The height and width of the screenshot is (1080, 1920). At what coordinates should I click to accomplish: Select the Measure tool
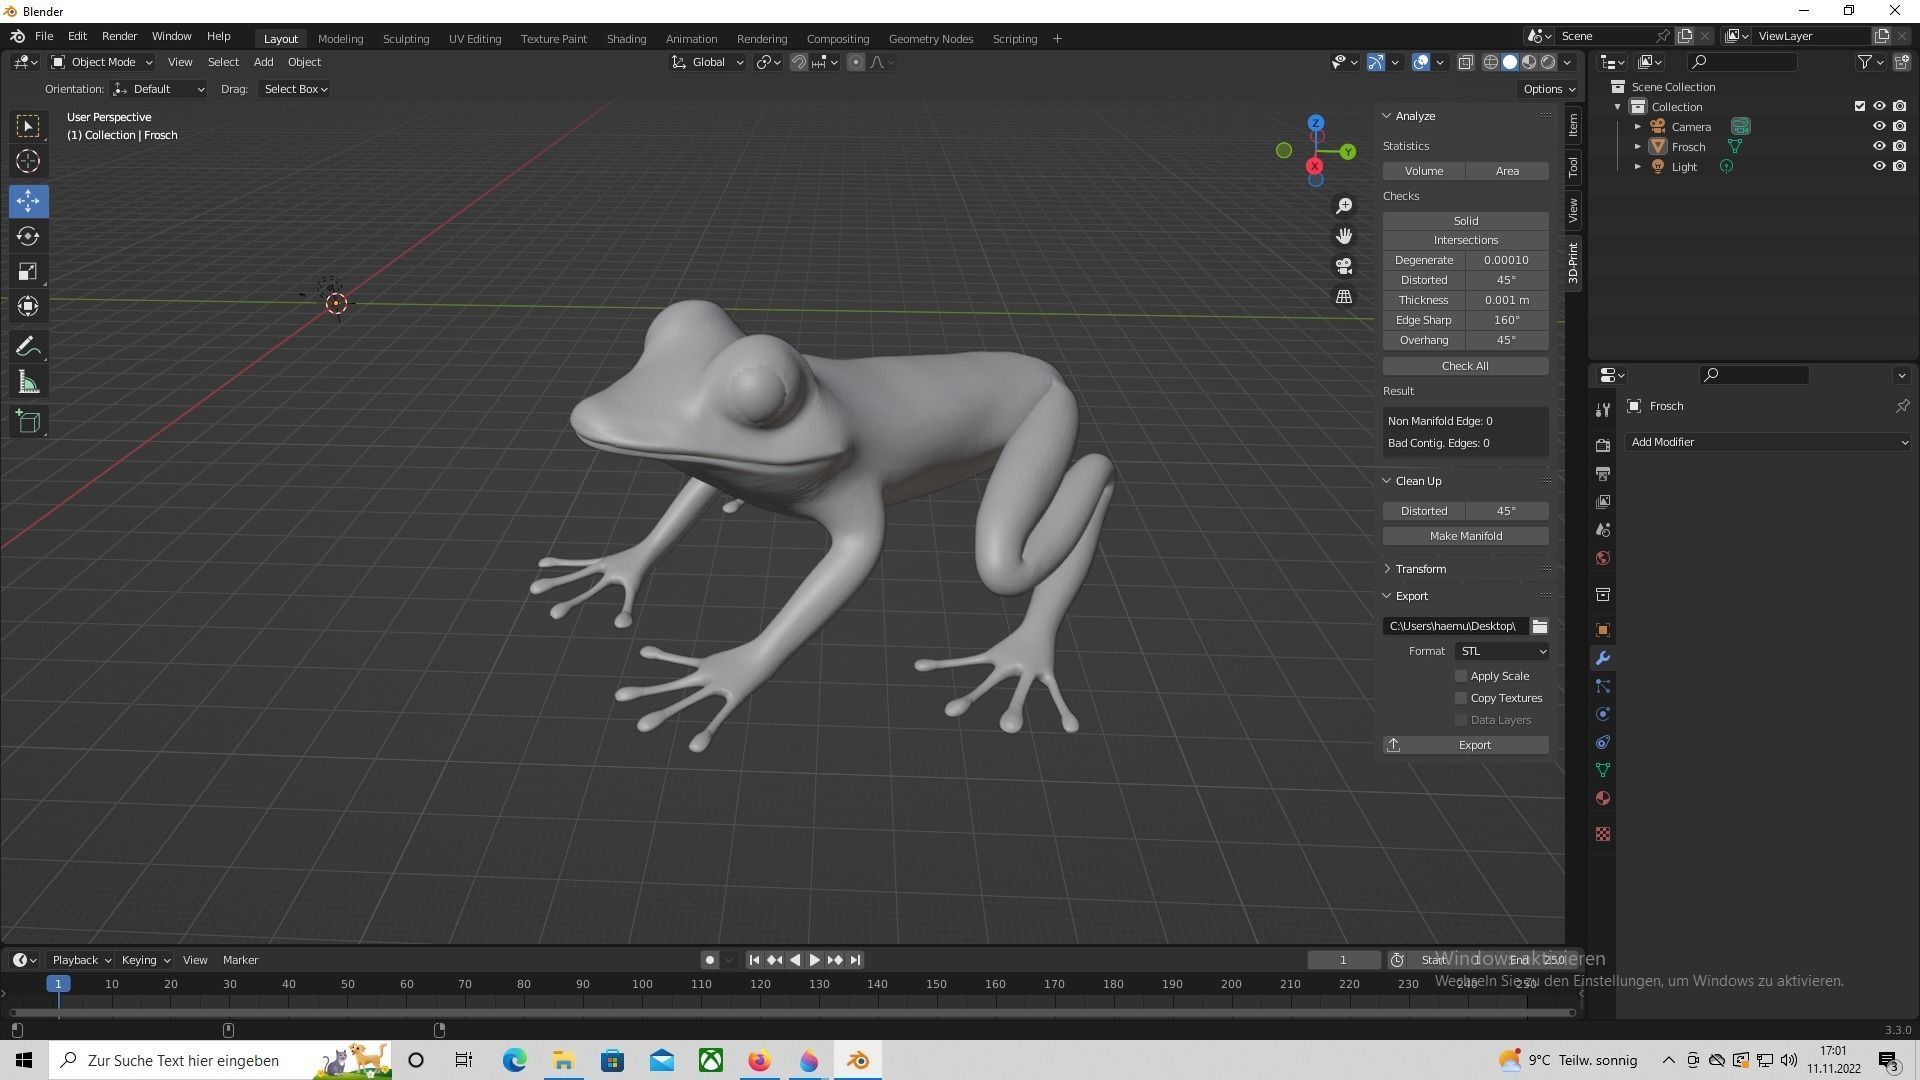28,383
